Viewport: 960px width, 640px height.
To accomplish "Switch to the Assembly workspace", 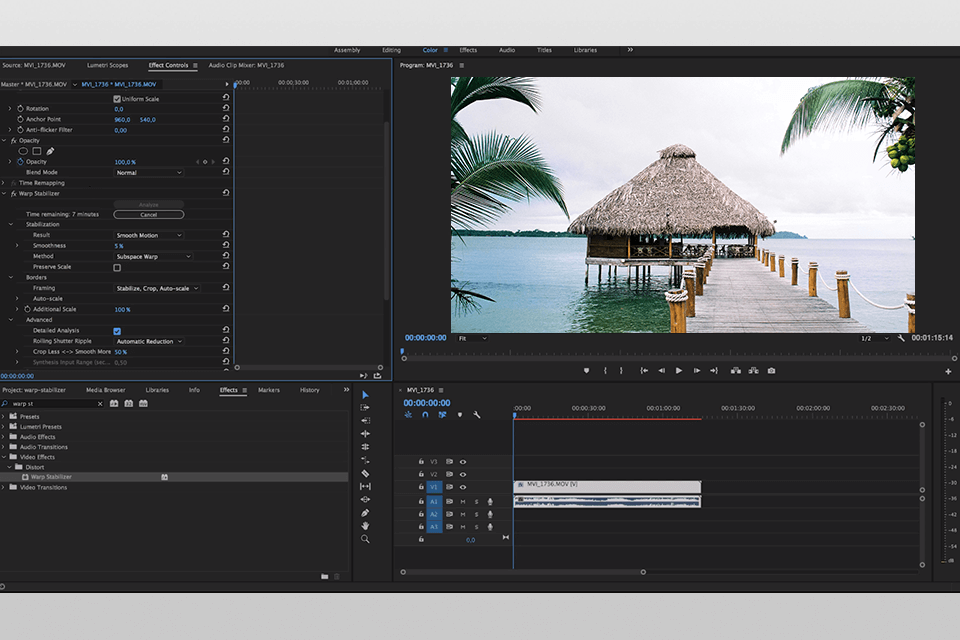I will tap(347, 50).
